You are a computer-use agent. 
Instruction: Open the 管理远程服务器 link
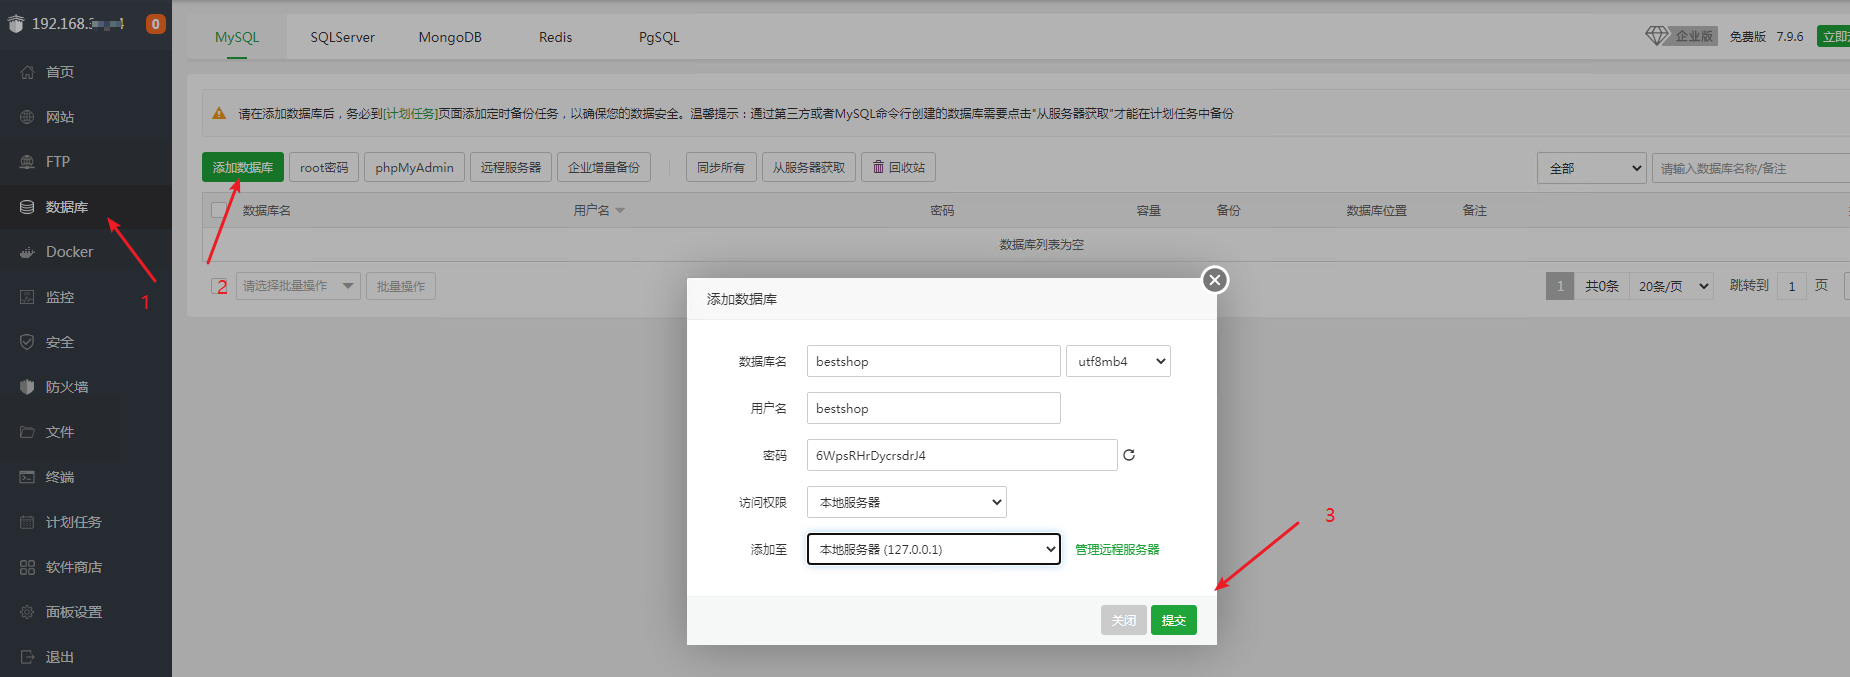point(1117,549)
